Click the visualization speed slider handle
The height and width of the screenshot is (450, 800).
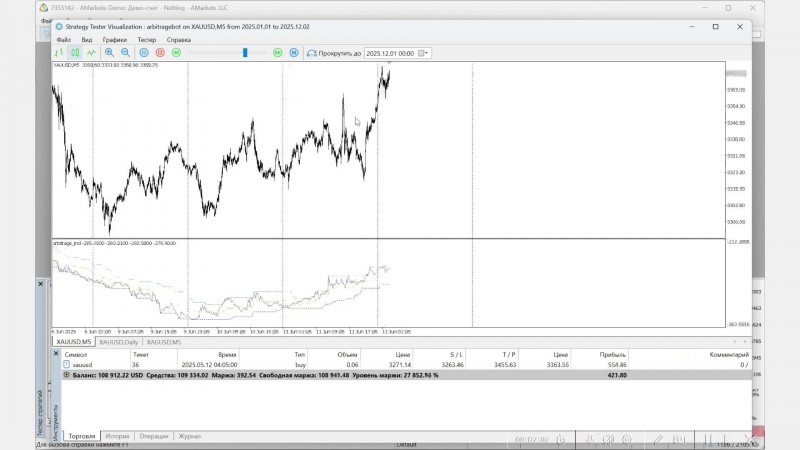245,53
